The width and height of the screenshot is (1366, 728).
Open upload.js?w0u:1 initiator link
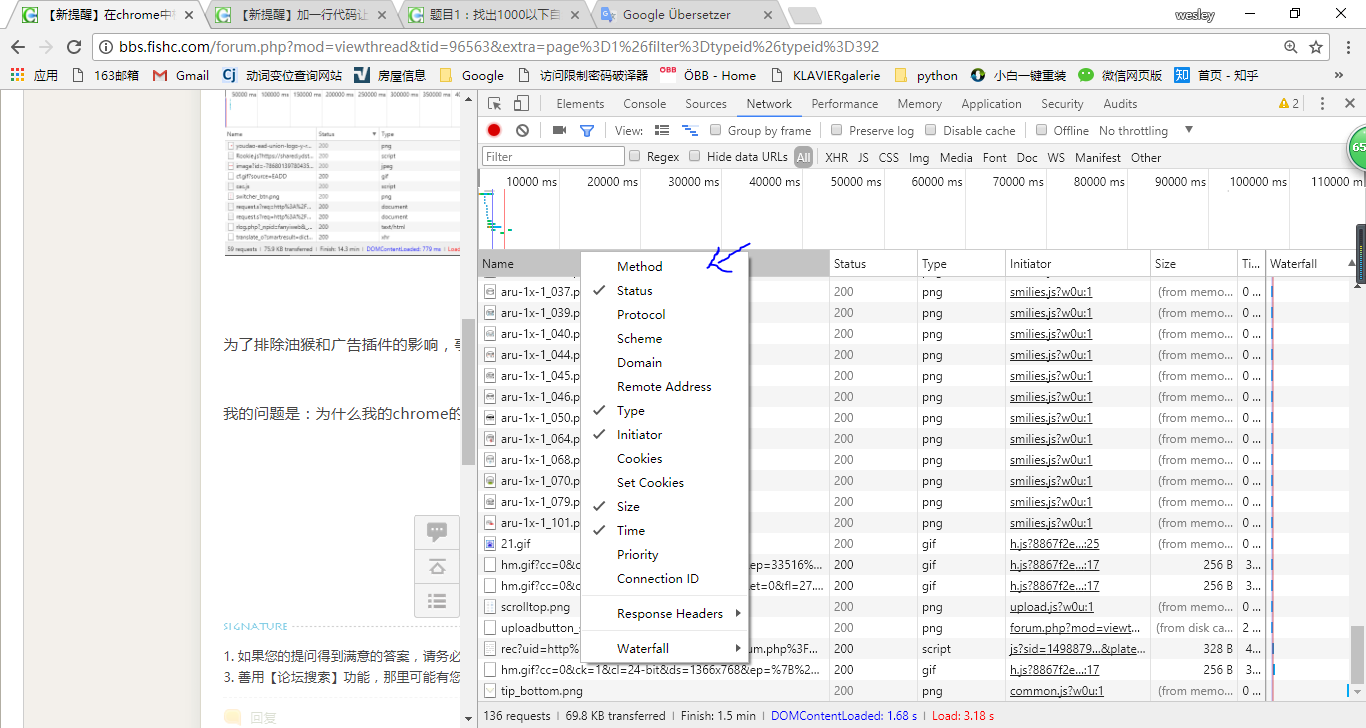(x=1051, y=607)
